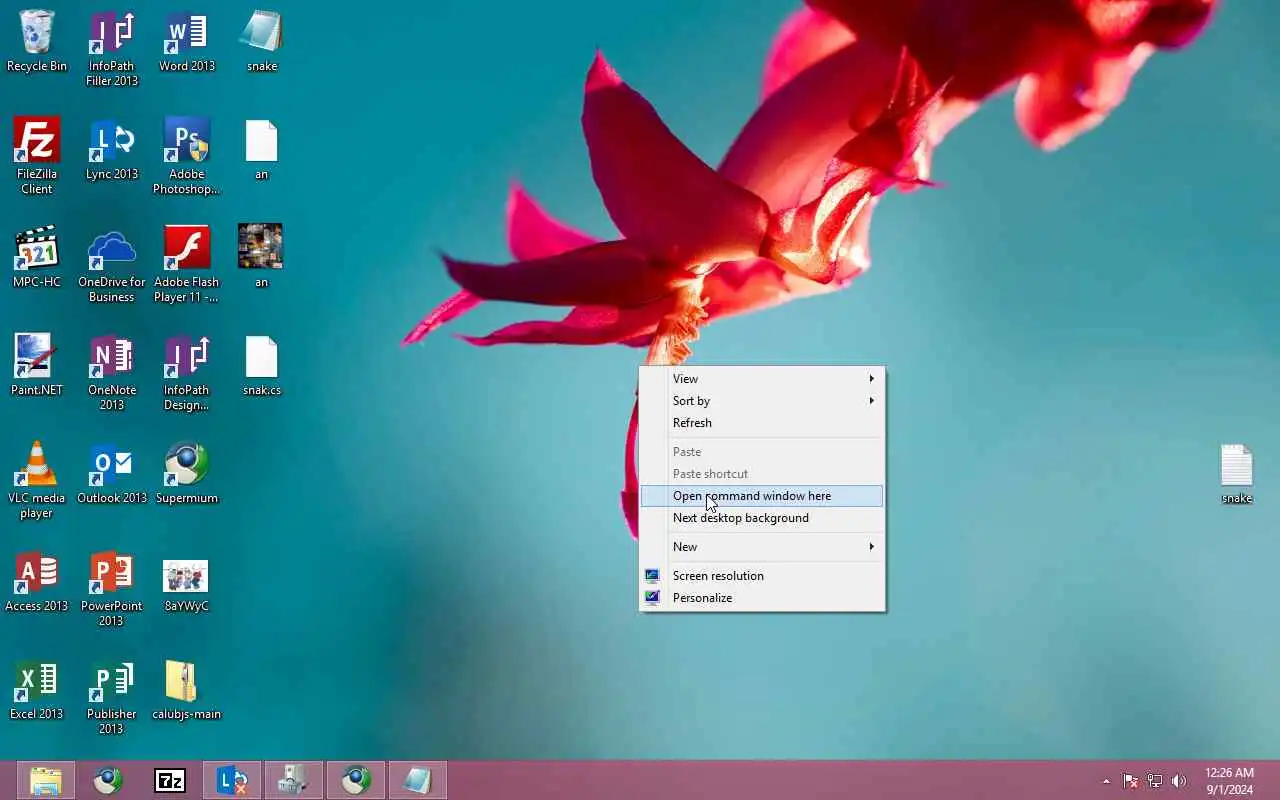Open 7-Zip from the taskbar
This screenshot has height=800, width=1280.
tap(170, 780)
